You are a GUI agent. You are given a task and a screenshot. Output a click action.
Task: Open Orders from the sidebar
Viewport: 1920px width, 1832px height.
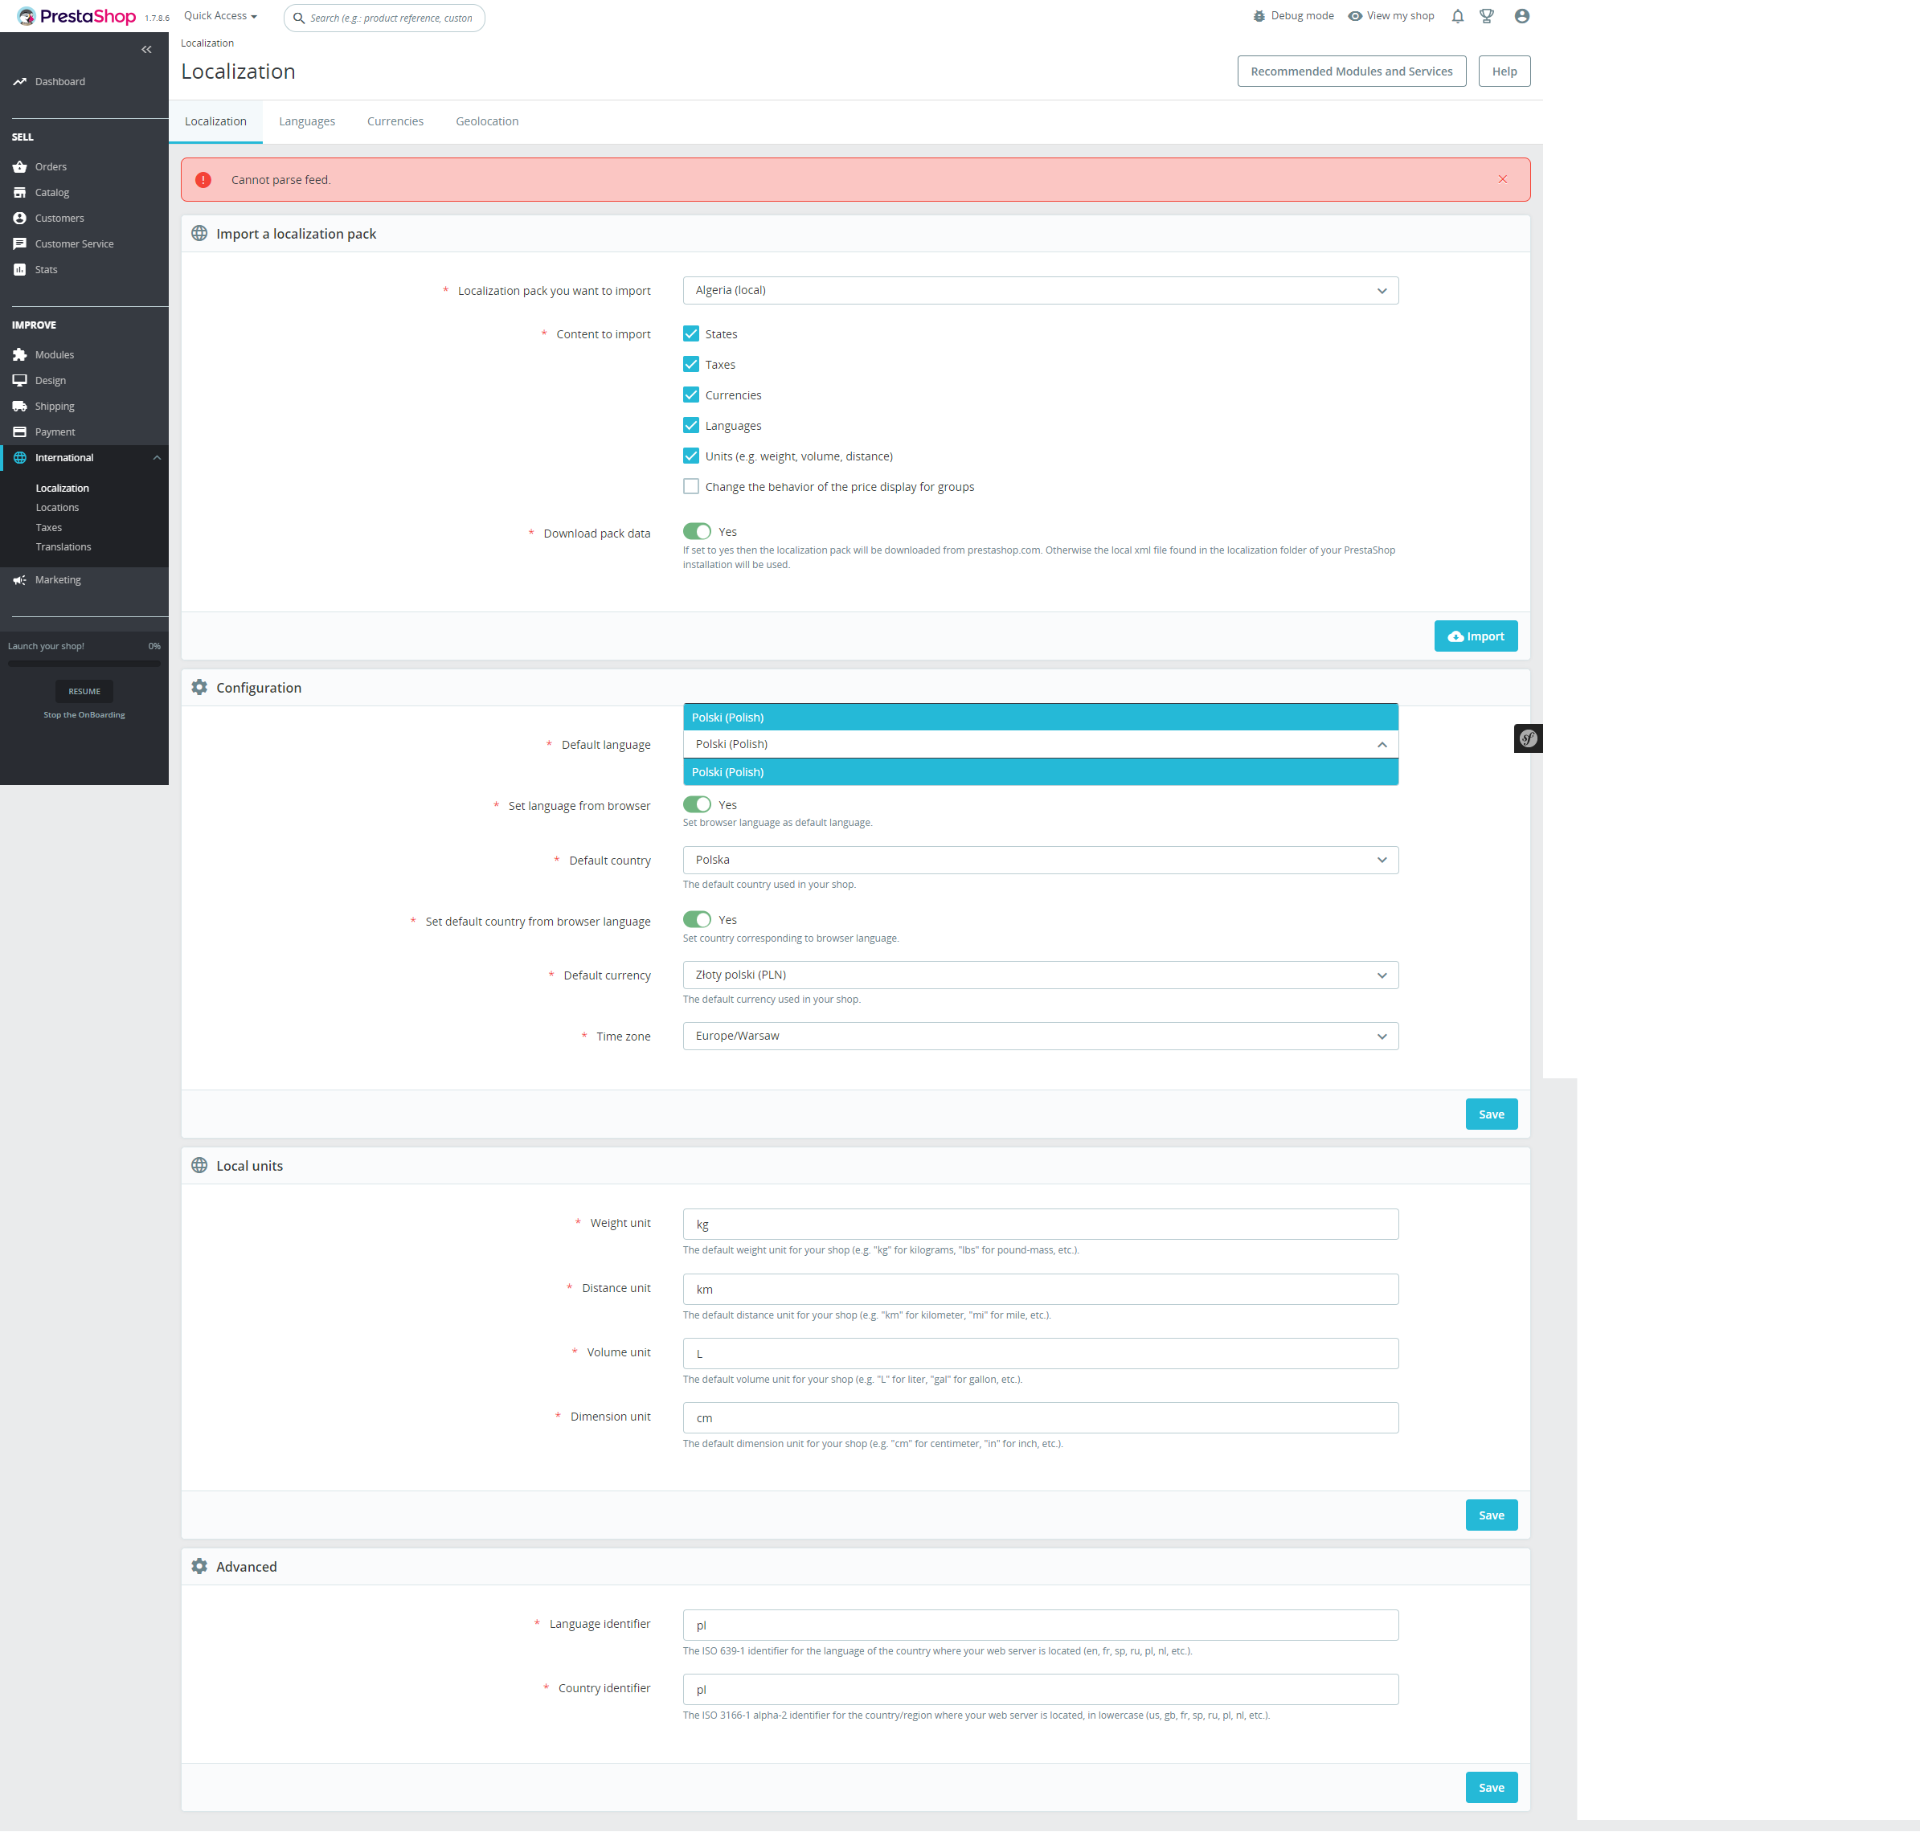point(50,167)
